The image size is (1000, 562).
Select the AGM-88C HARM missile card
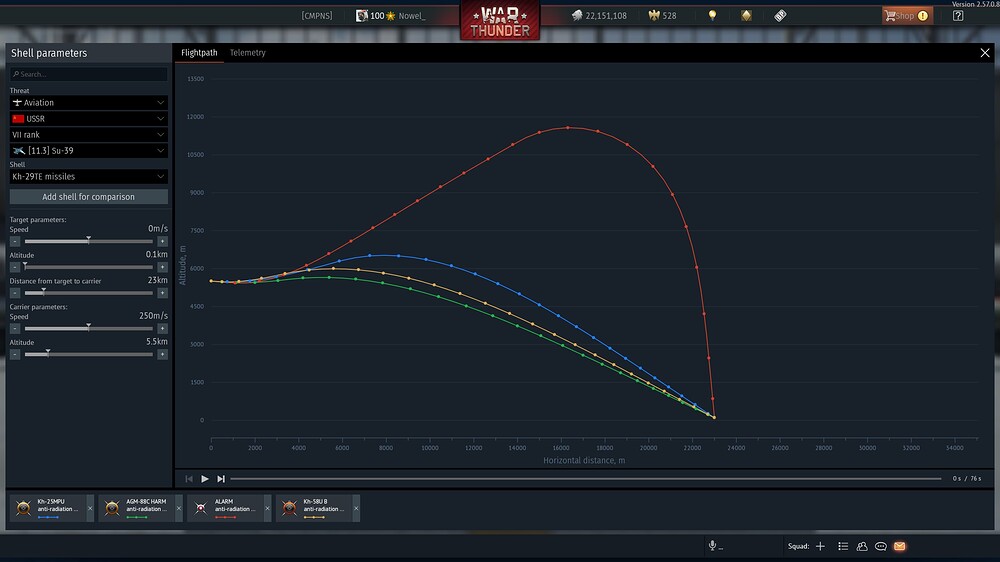[136, 508]
